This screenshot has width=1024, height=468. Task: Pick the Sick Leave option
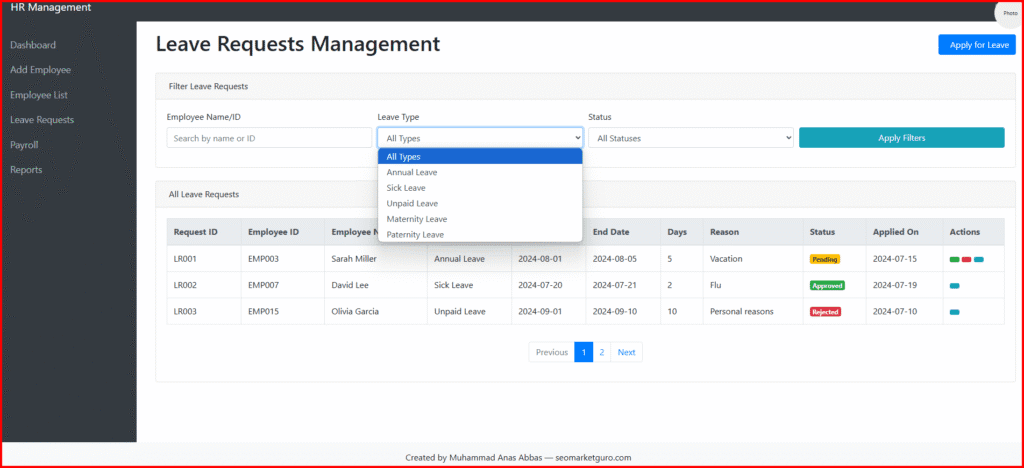408,187
